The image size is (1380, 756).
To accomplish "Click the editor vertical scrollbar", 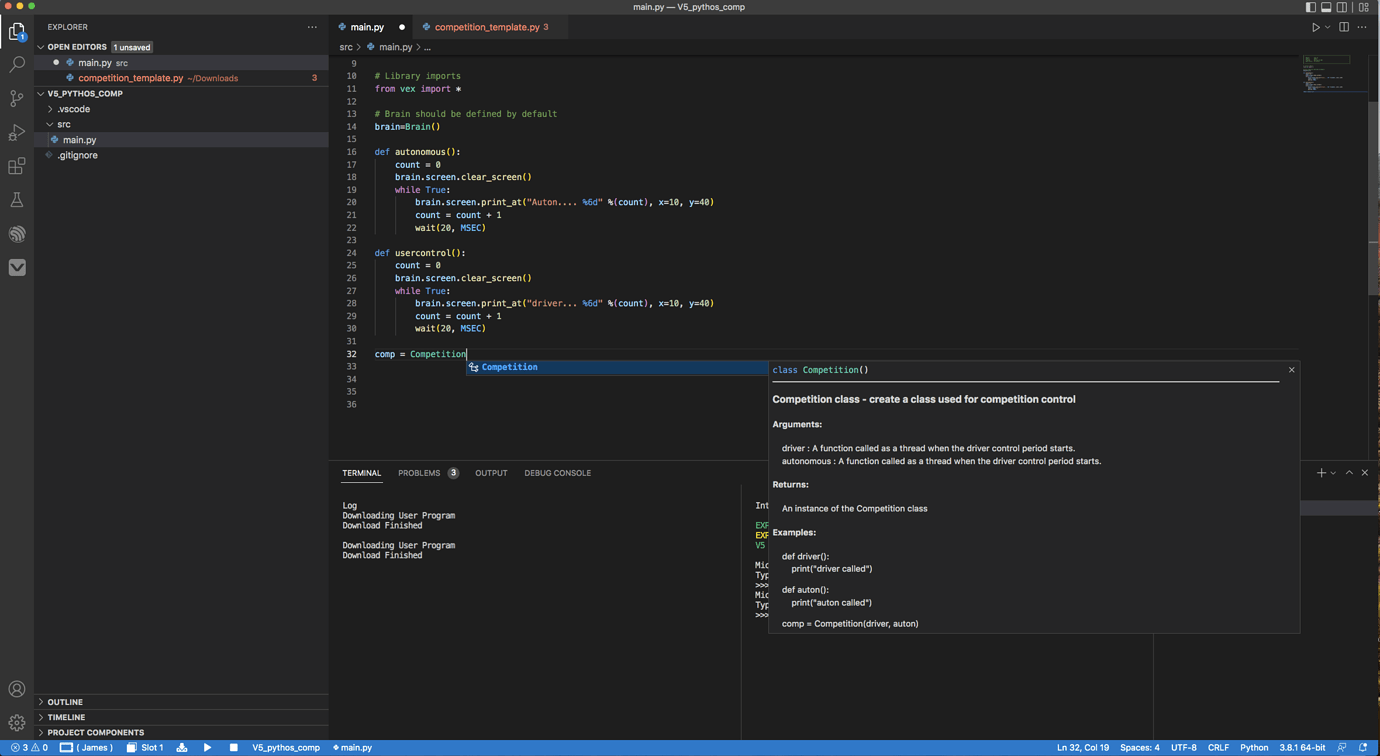I will click(1373, 200).
